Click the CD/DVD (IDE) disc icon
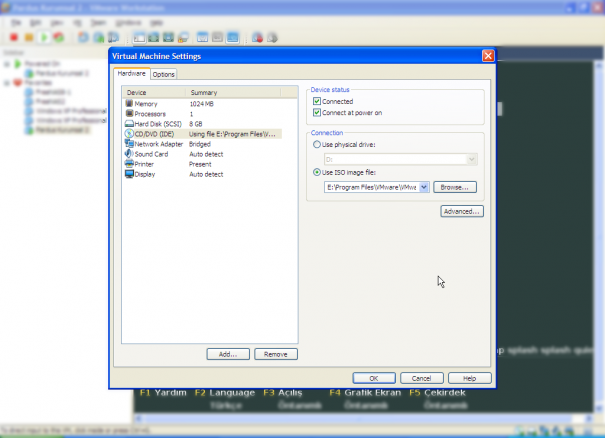The height and width of the screenshot is (438, 605). pyautogui.click(x=129, y=134)
